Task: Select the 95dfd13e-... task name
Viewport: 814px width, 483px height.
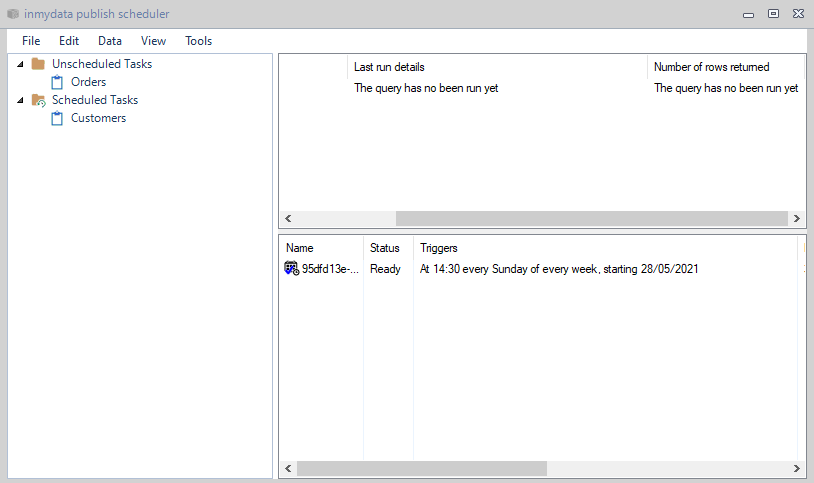Action: coord(330,269)
